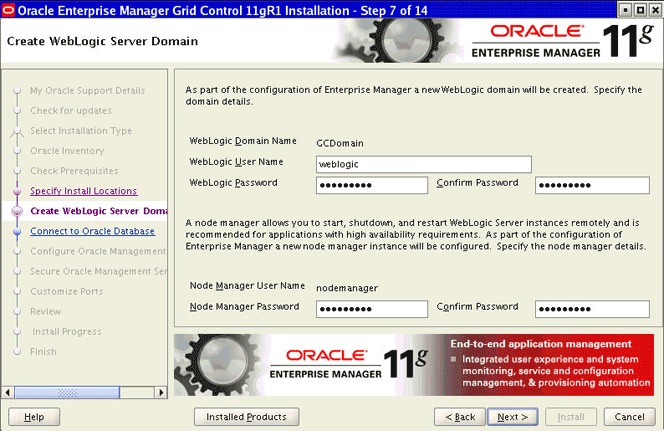This screenshot has height=431, width=664.
Task: Click the Node Manager Password label
Action: 244,307
